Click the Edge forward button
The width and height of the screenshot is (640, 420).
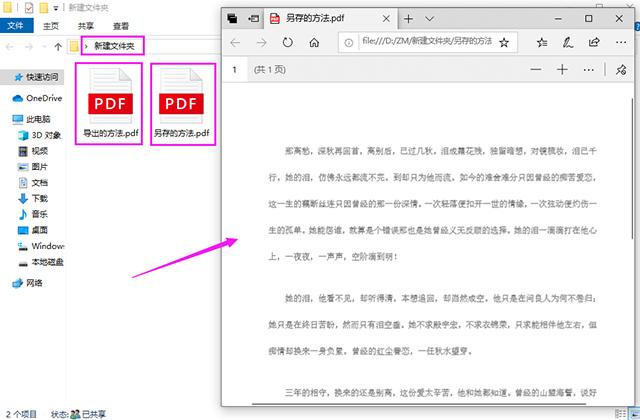261,42
